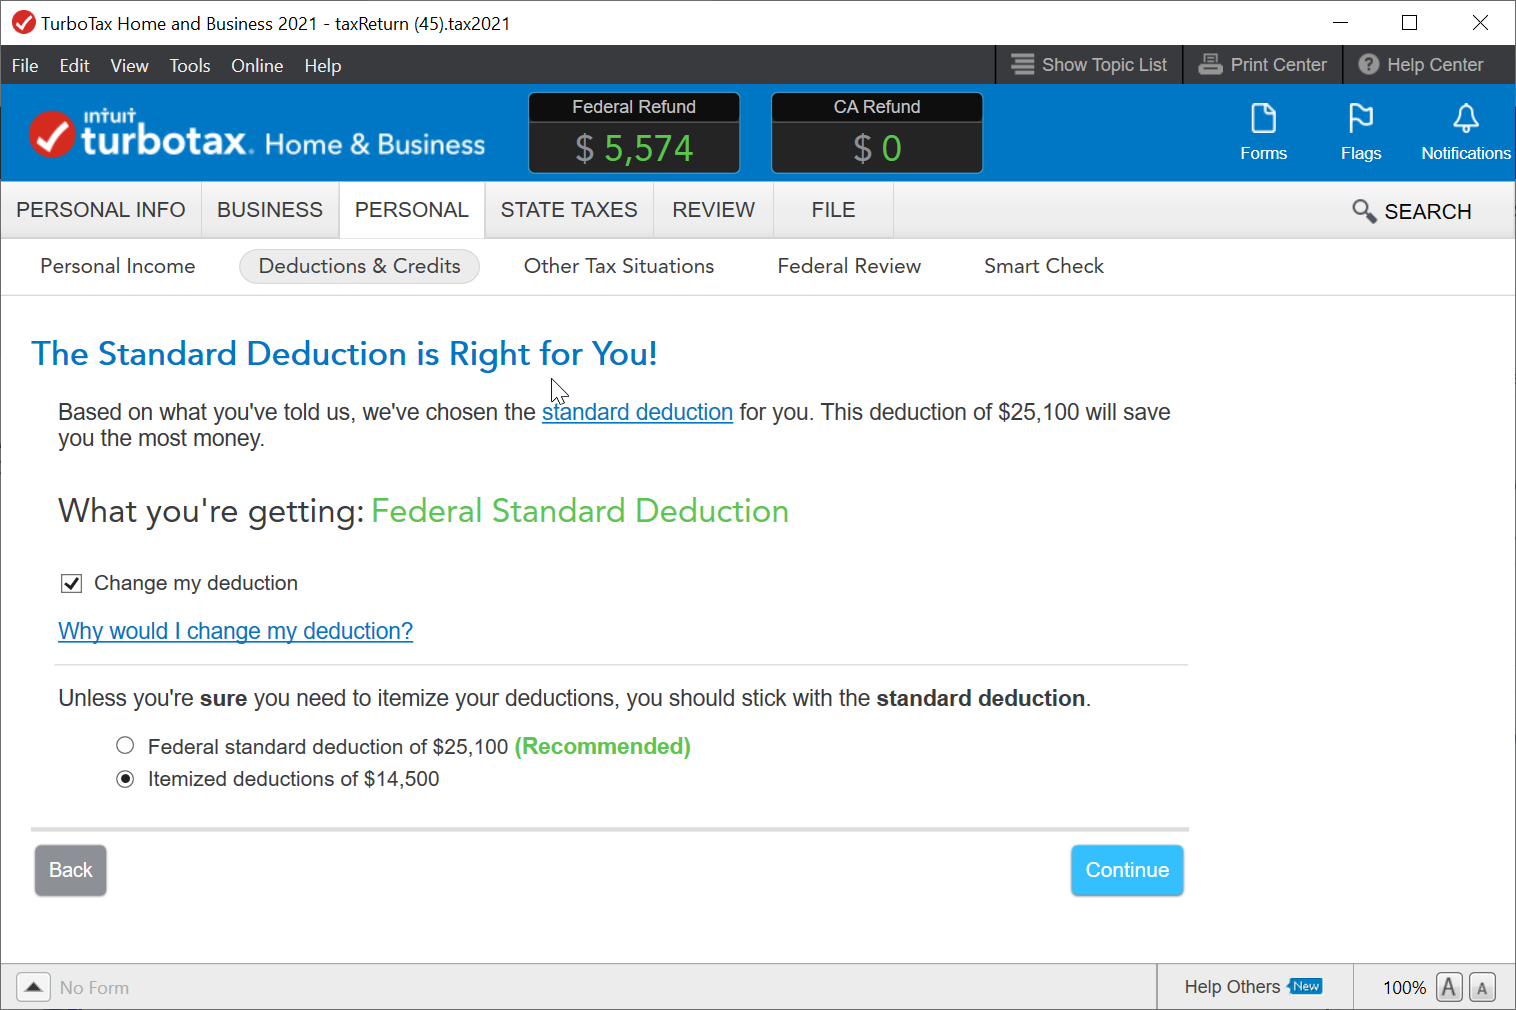
Task: Click the No Form status label
Action: pyautogui.click(x=94, y=987)
